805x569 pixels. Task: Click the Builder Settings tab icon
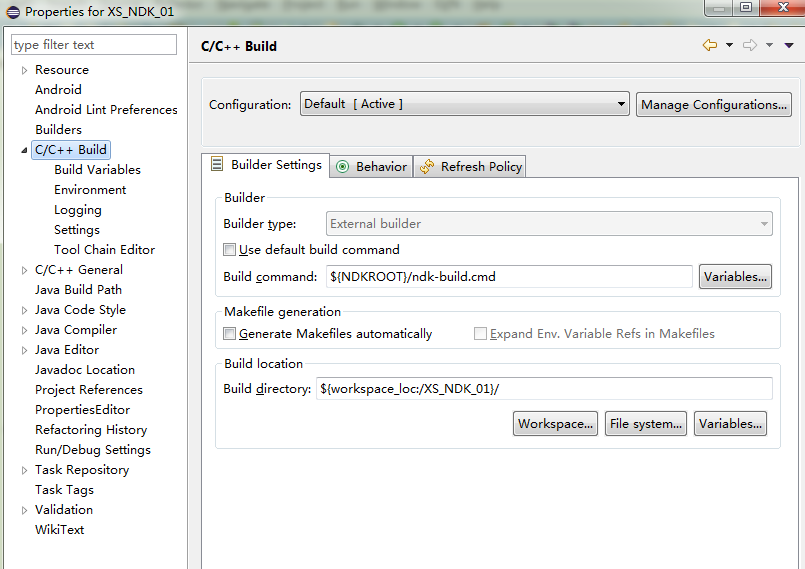[217, 164]
